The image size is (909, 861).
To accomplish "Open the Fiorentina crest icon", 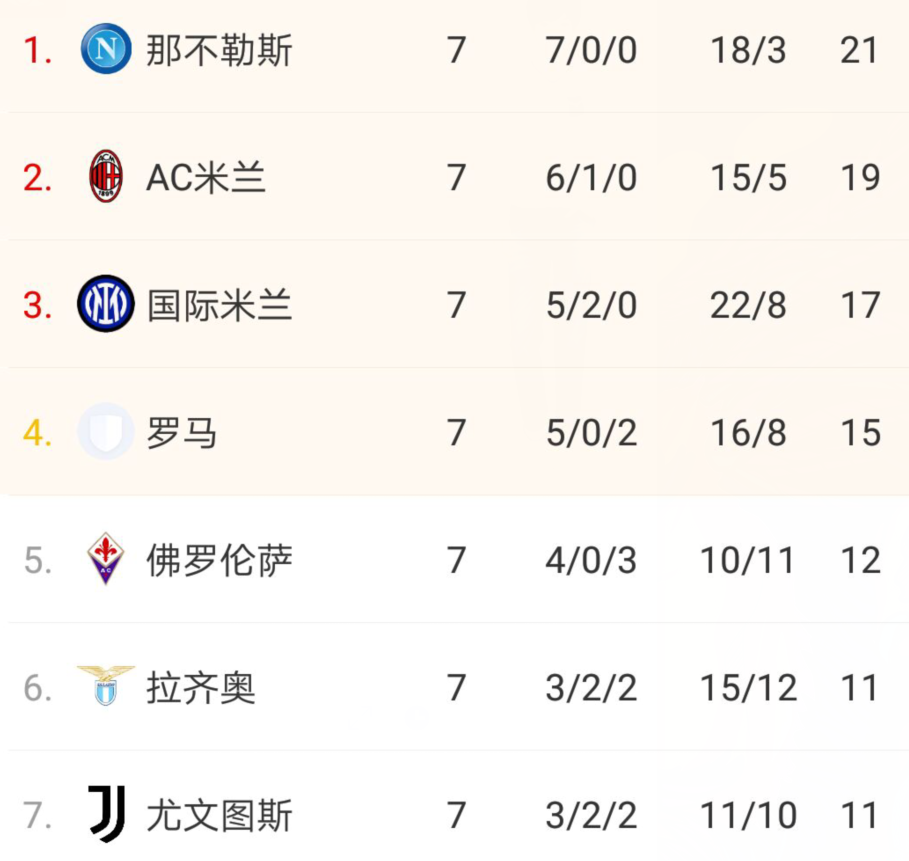I will pos(106,559).
